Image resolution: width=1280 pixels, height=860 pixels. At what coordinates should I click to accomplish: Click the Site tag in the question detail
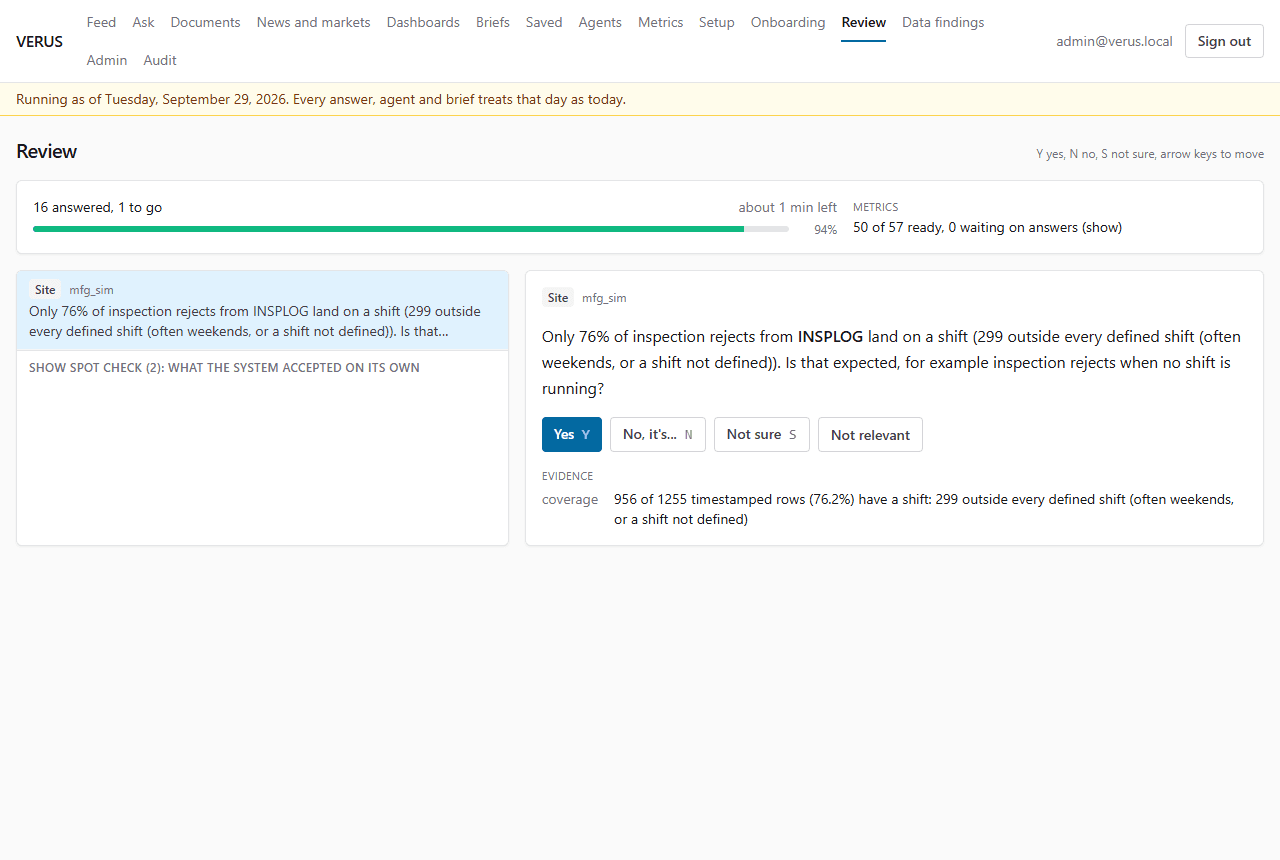558,297
